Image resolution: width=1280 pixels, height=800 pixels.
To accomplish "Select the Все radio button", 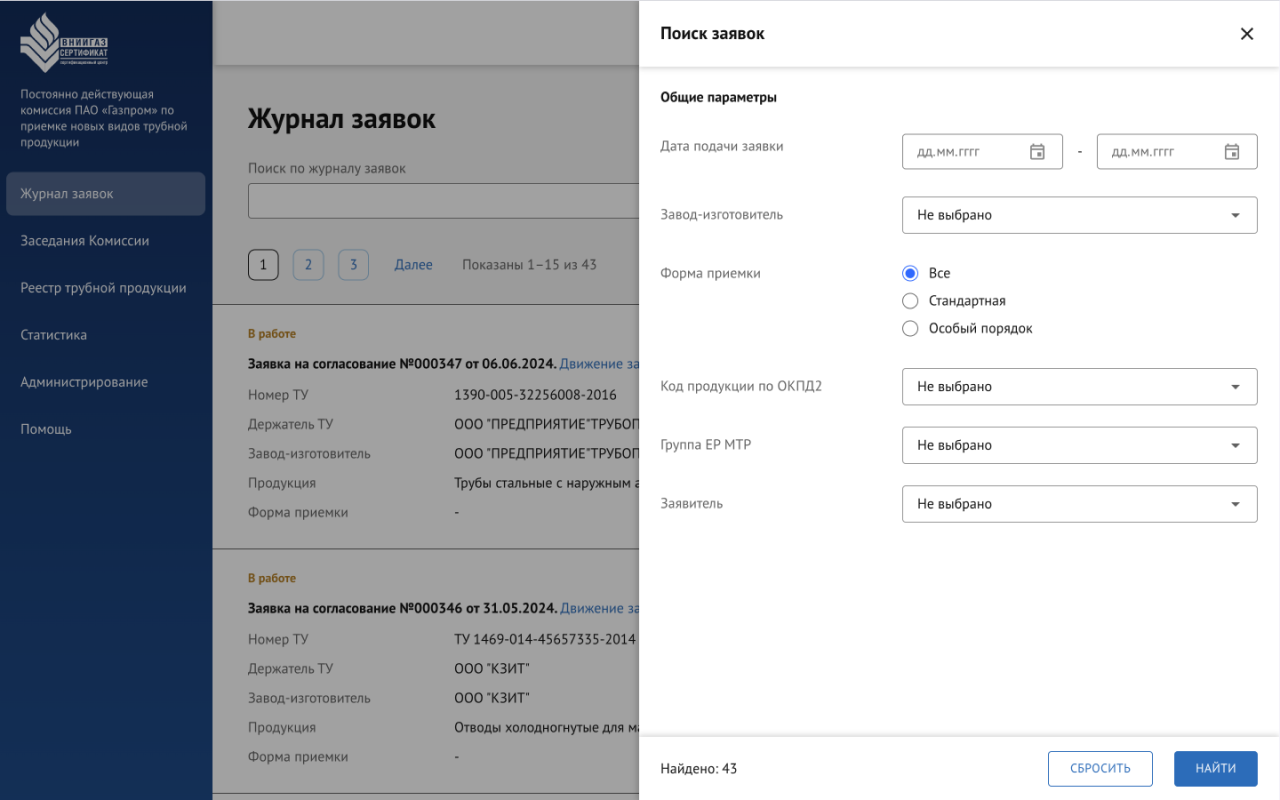I will [910, 273].
